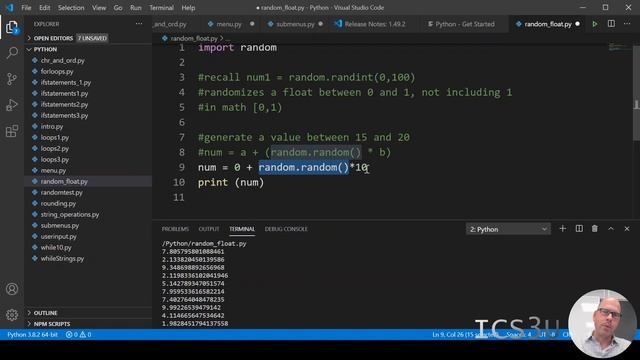The height and width of the screenshot is (360, 640).
Task: Open Source Control view in activity bar
Action: [x=12, y=79]
